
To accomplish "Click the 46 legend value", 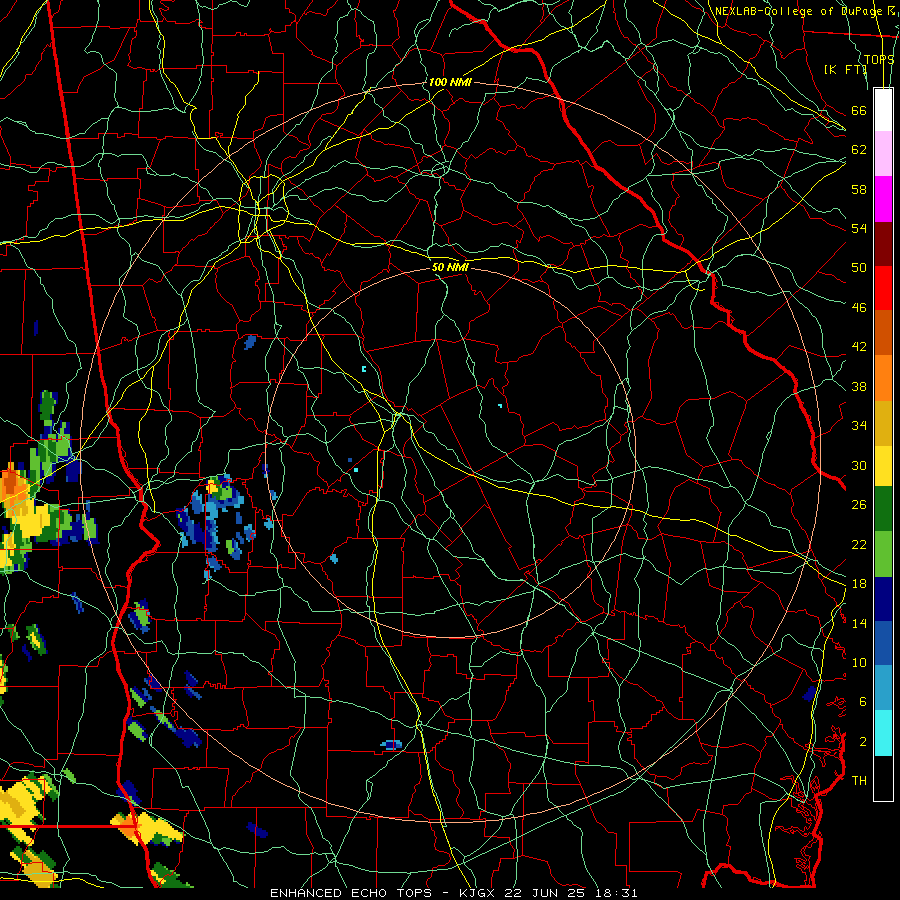I will (859, 308).
